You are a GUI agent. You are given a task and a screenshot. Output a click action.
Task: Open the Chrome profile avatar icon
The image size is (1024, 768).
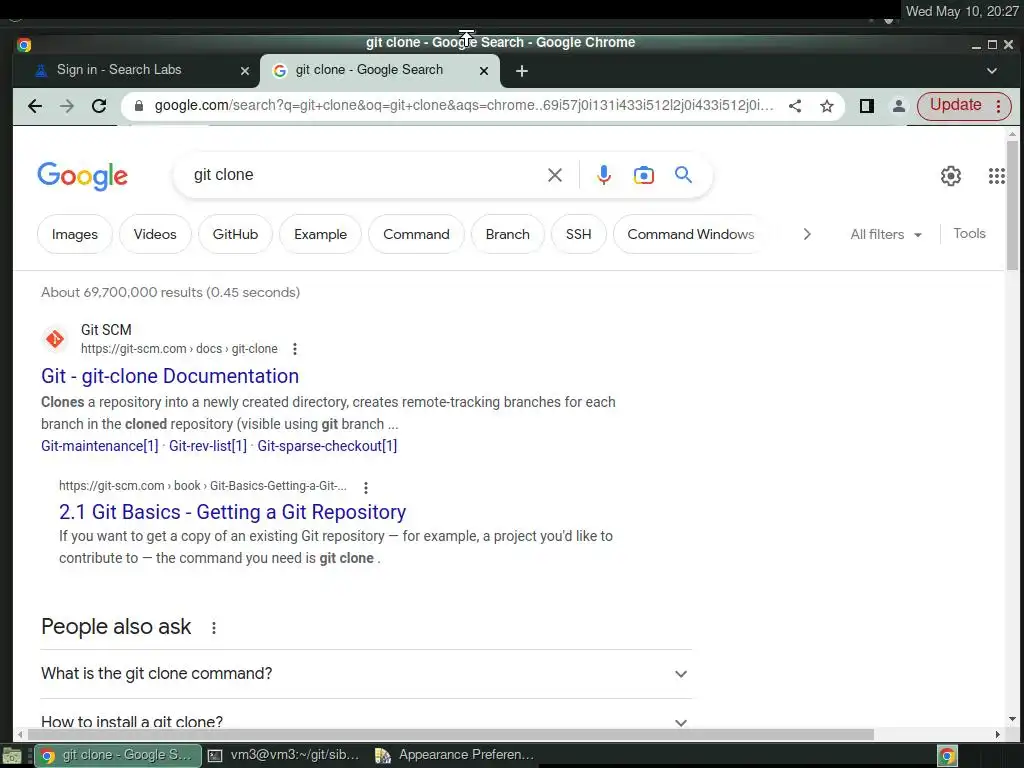(x=899, y=106)
